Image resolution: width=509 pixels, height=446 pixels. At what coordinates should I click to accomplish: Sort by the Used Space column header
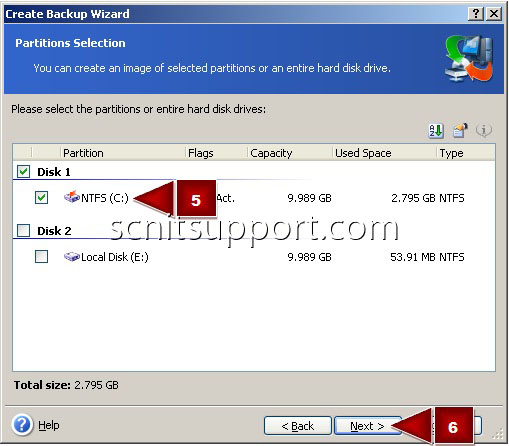[x=384, y=153]
